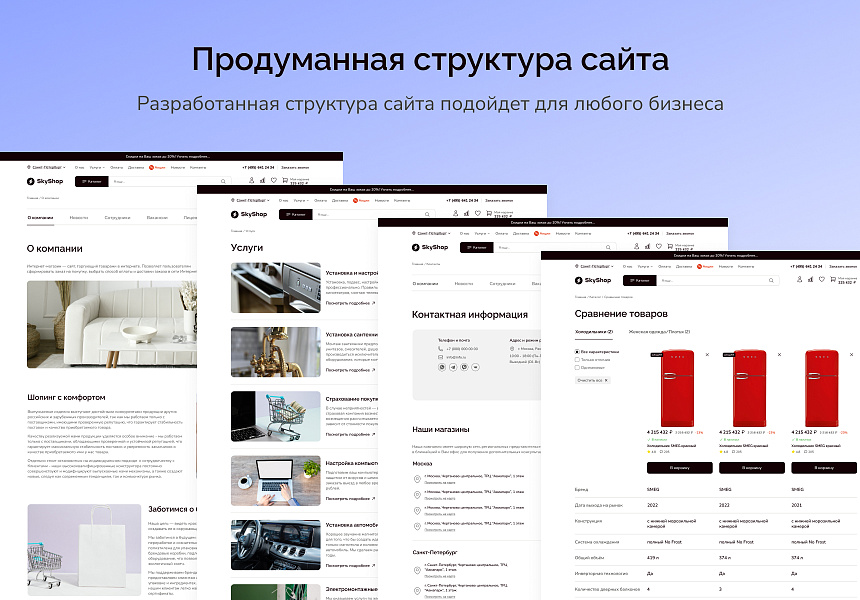Image resolution: width=860 pixels, height=600 pixels.
Task: Check the third filter checkbox under 'Только отличия'
Action: tap(577, 368)
